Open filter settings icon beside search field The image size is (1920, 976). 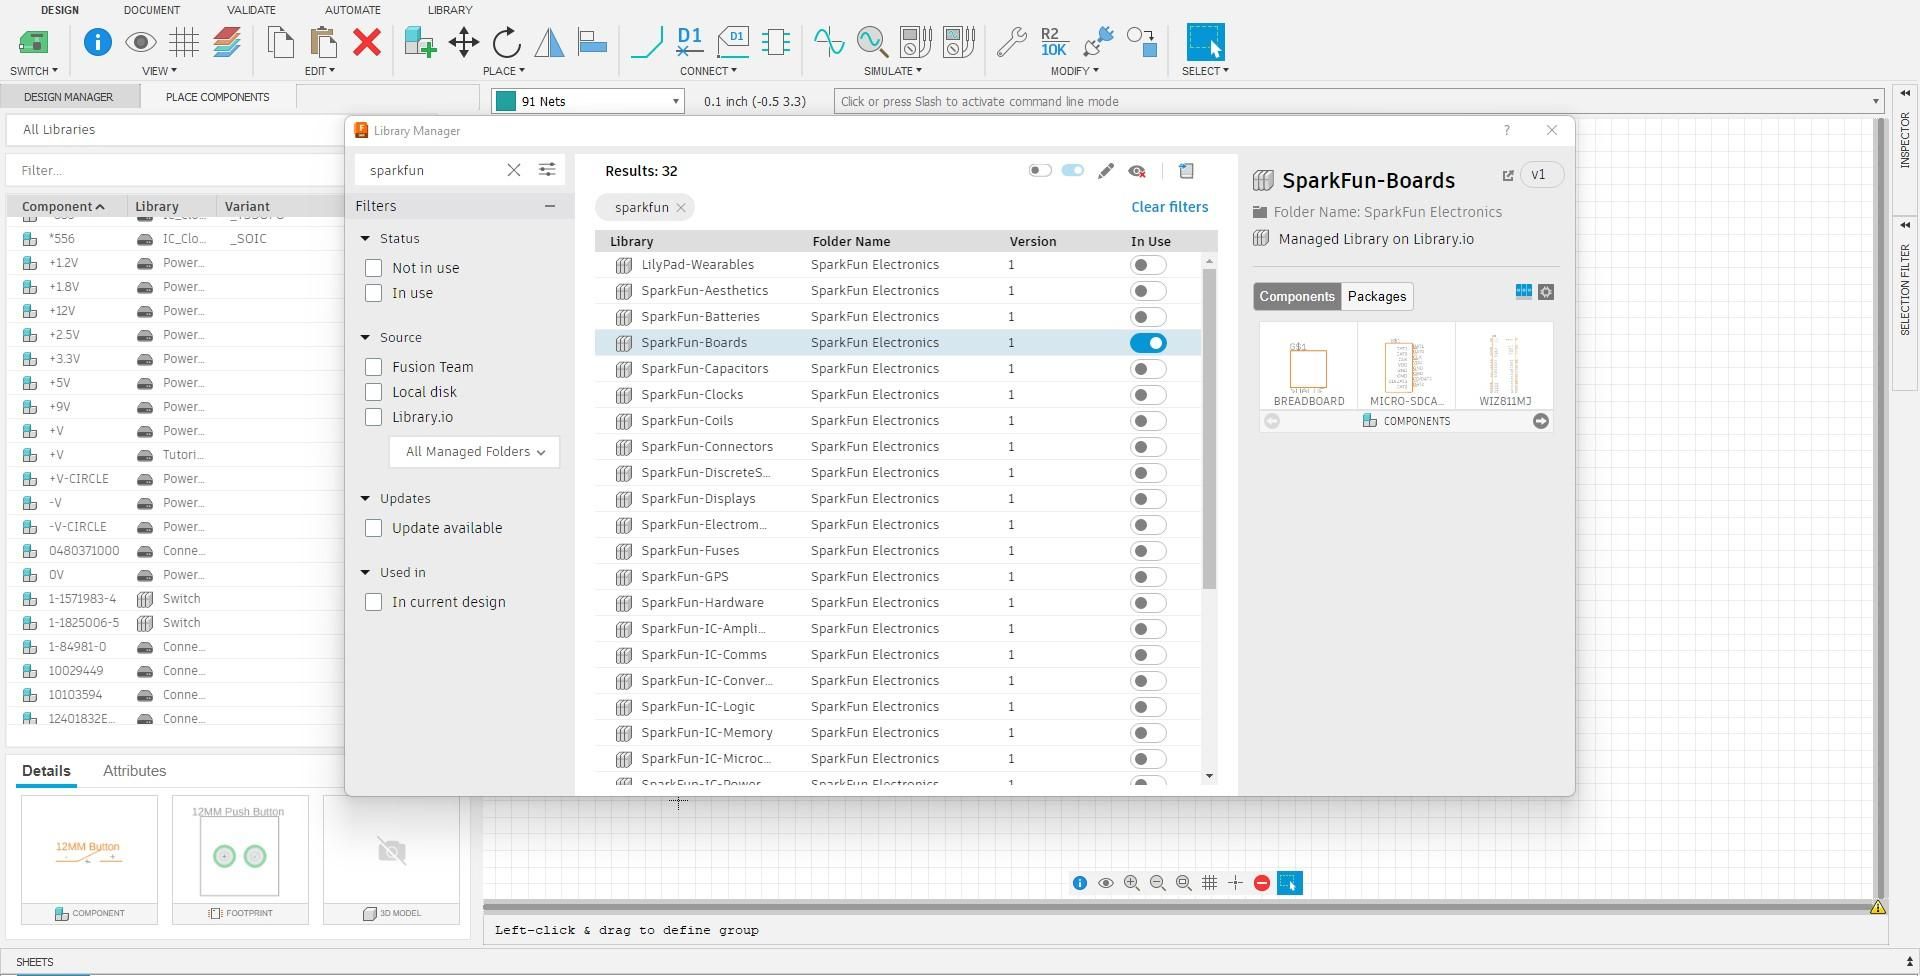point(547,170)
